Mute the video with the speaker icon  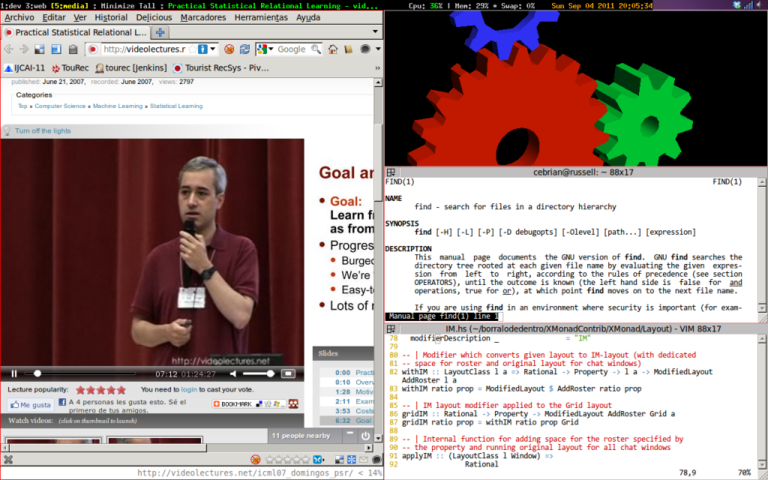pos(233,374)
